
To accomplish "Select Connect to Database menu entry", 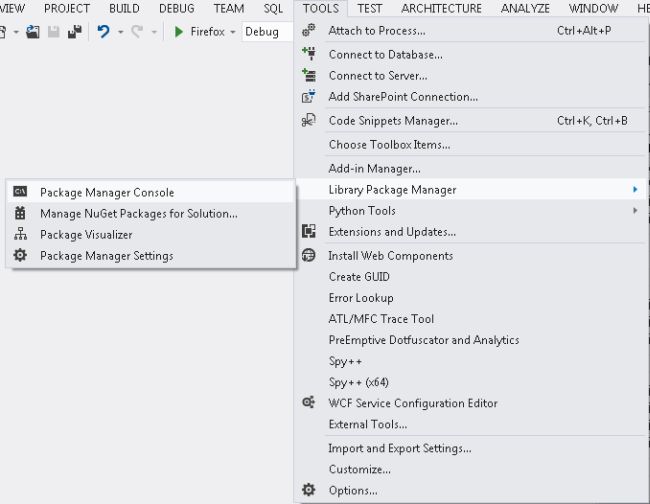I will point(471,54).
